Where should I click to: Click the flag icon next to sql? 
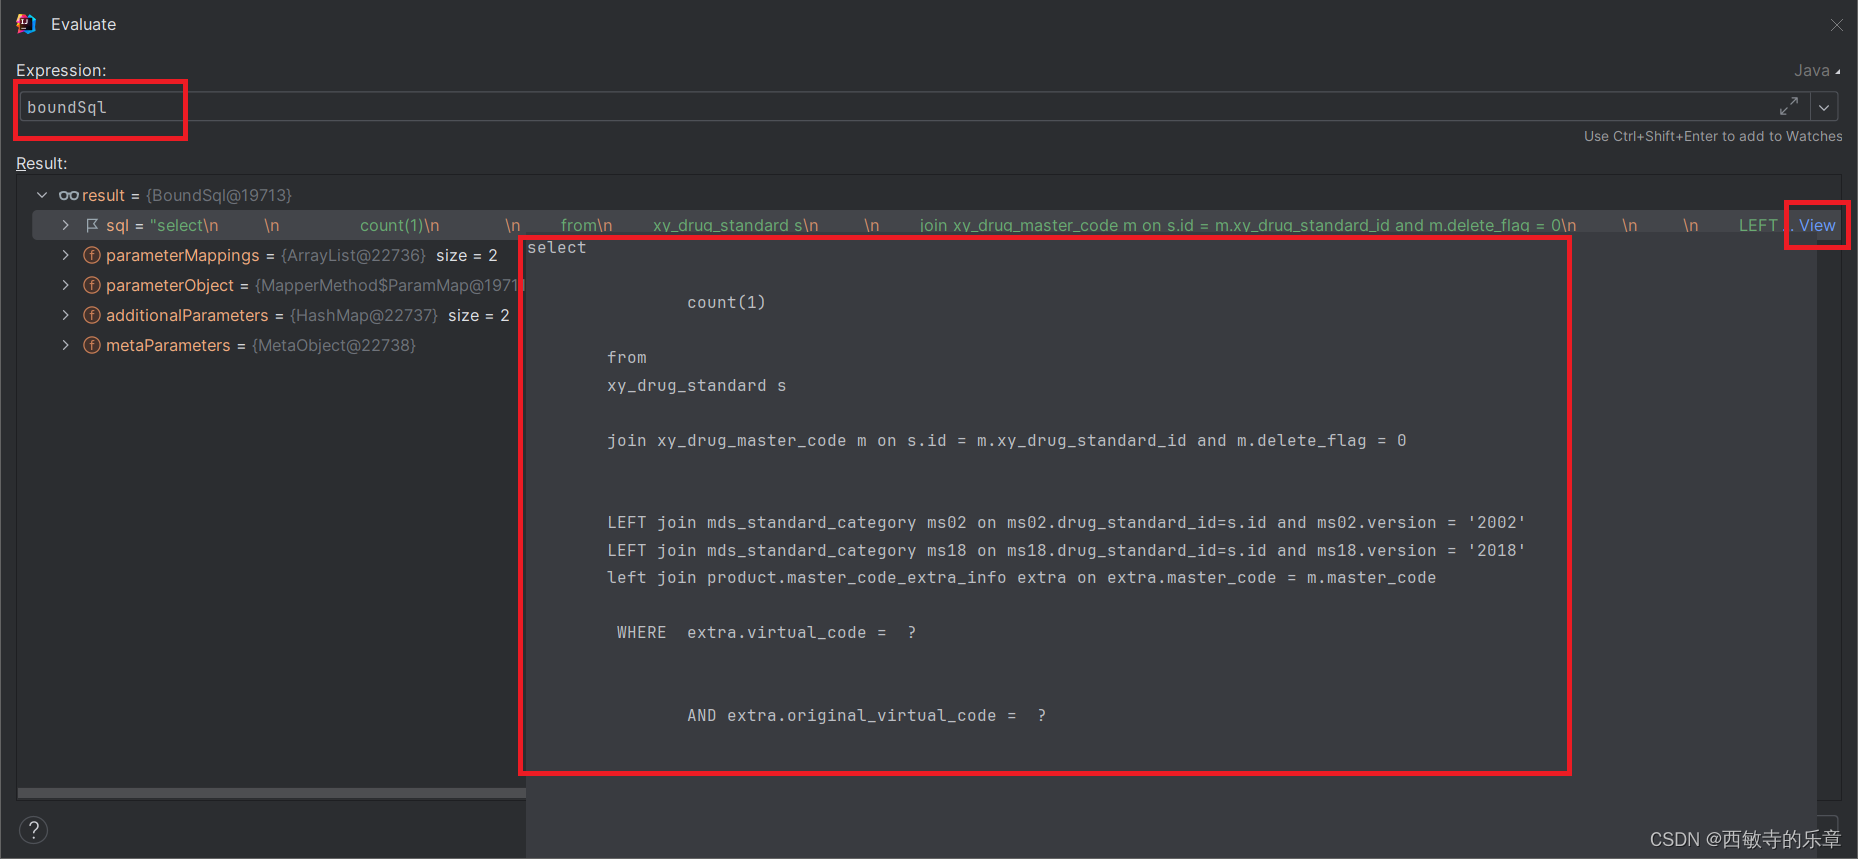pyautogui.click(x=92, y=225)
